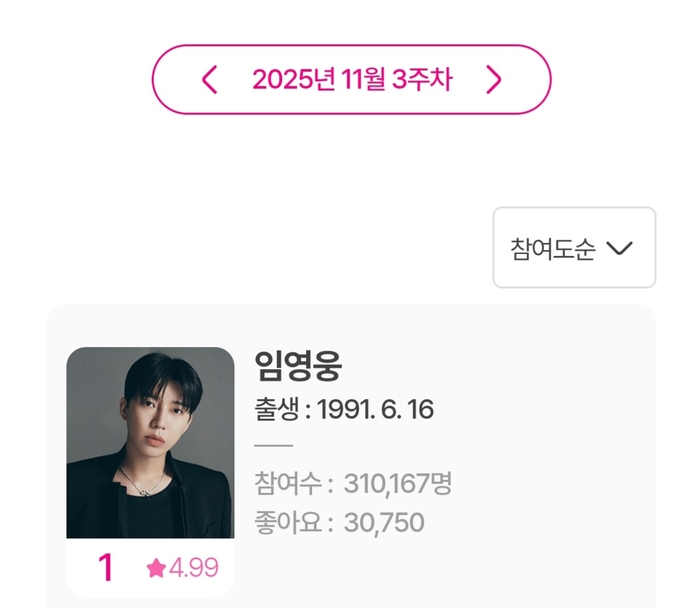
Task: Click the down arrow beside 참여도순
Action: [x=620, y=248]
